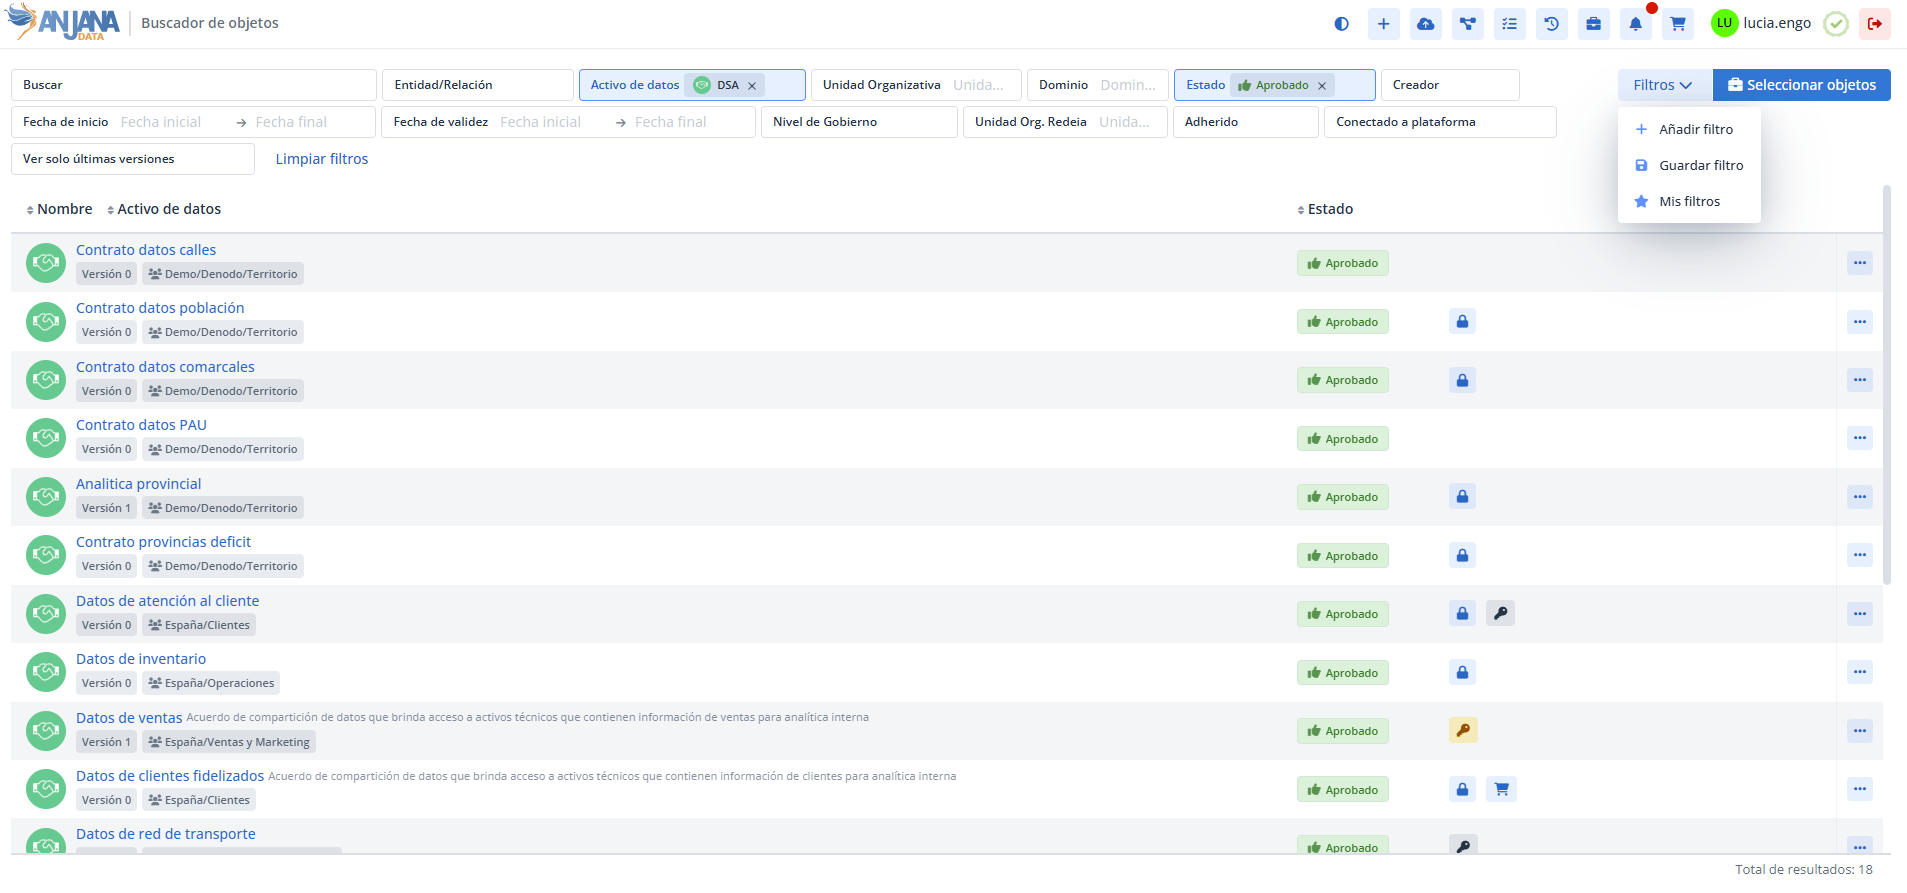Image resolution: width=1907 pixels, height=893 pixels.
Task: Click the lock icon on Datos de inventario row
Action: click(x=1462, y=673)
